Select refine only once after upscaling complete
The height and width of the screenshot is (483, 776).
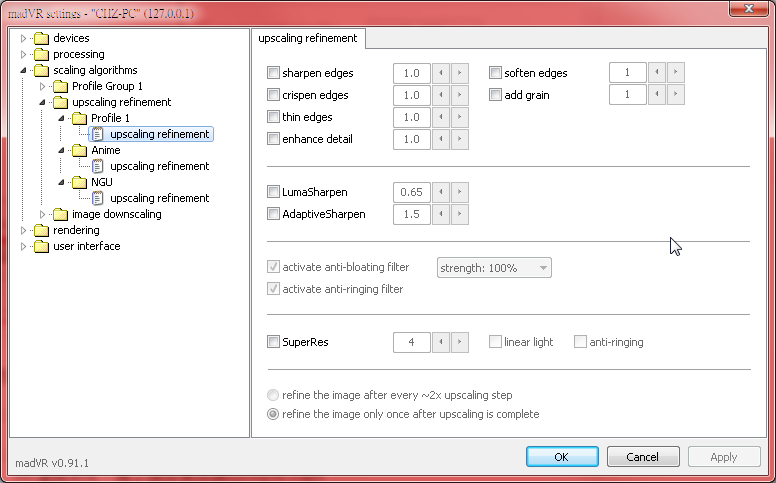273,414
